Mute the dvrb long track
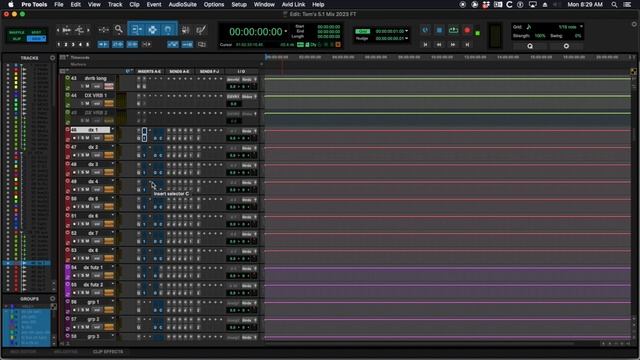The width and height of the screenshot is (640, 360). click(x=87, y=86)
